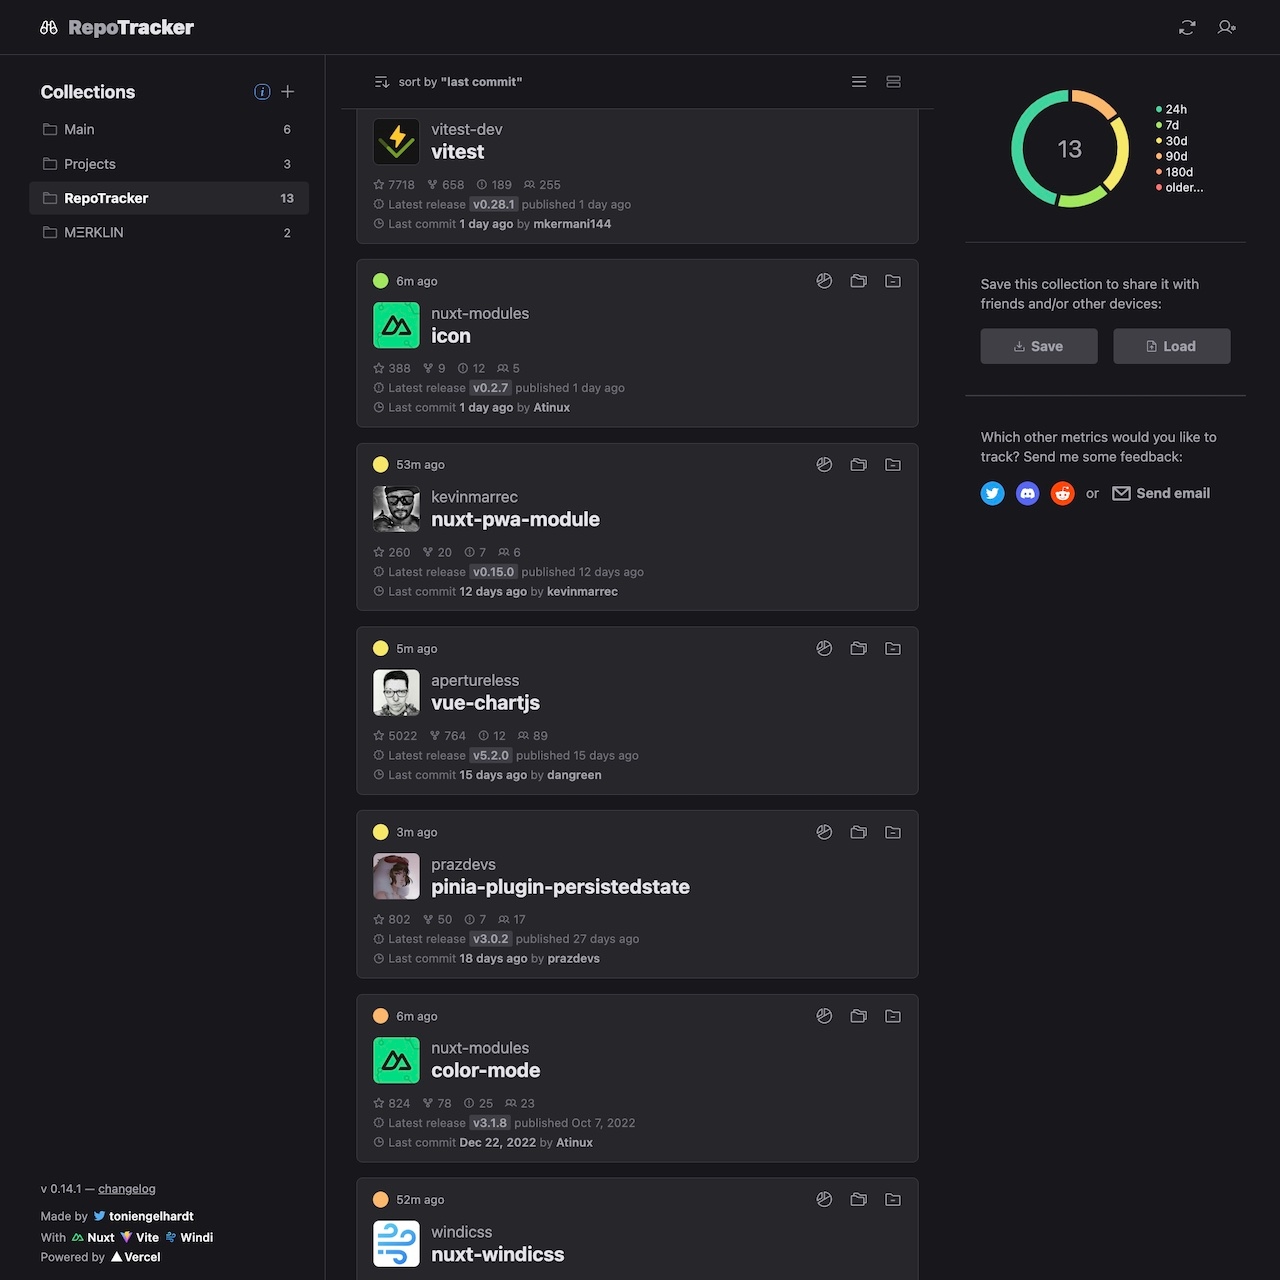Click the refresh icon in top bar
This screenshot has width=1280, height=1280.
click(1187, 28)
